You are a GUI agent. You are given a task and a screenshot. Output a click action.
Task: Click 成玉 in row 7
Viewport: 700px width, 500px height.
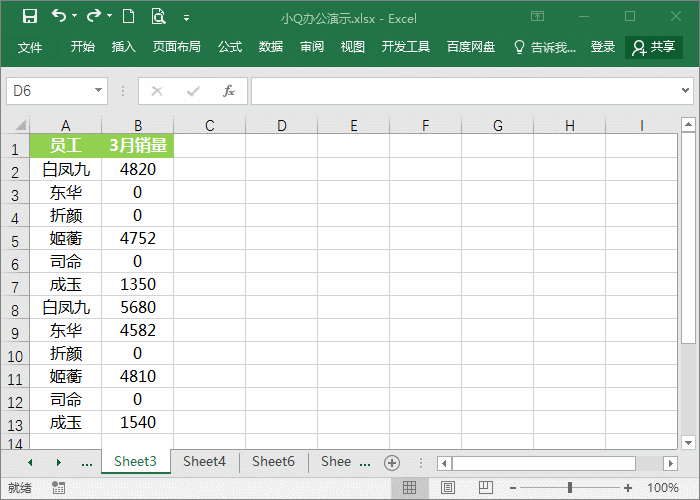(x=66, y=284)
